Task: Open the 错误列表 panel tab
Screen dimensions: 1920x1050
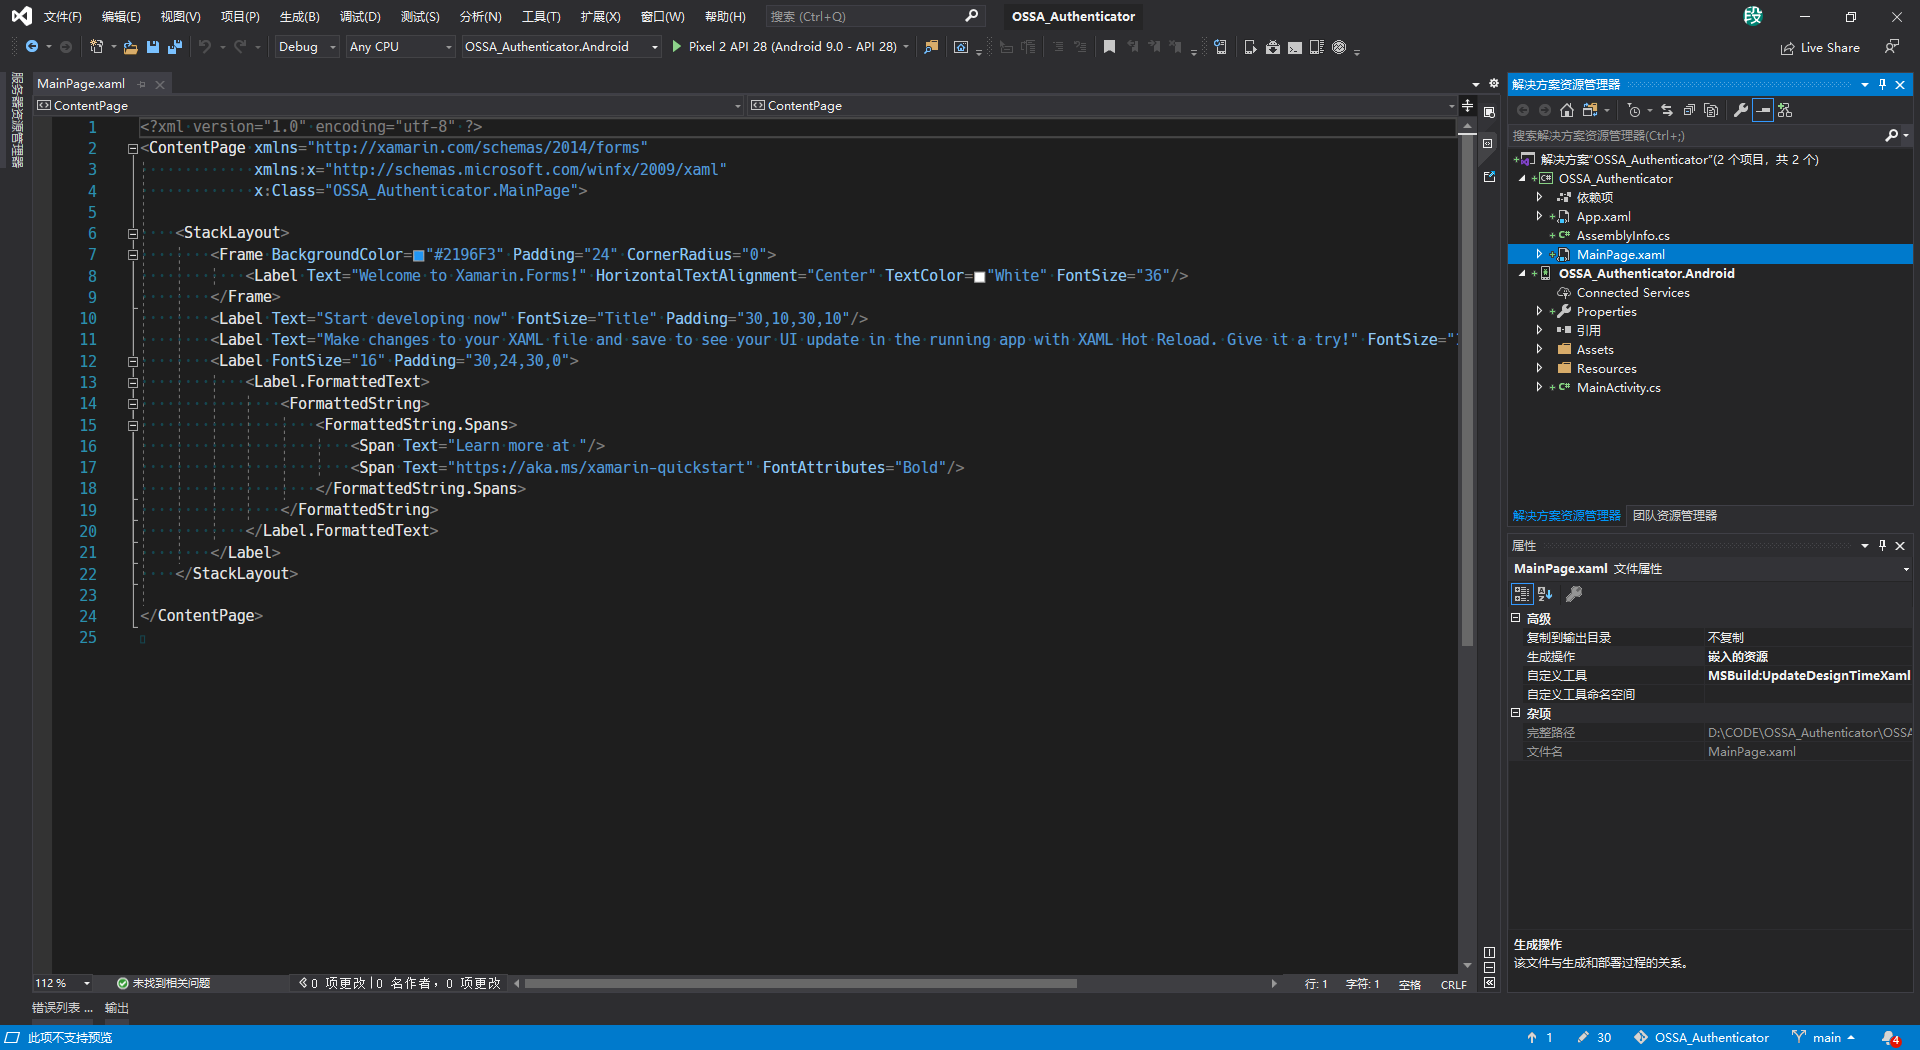Action: 61,1008
